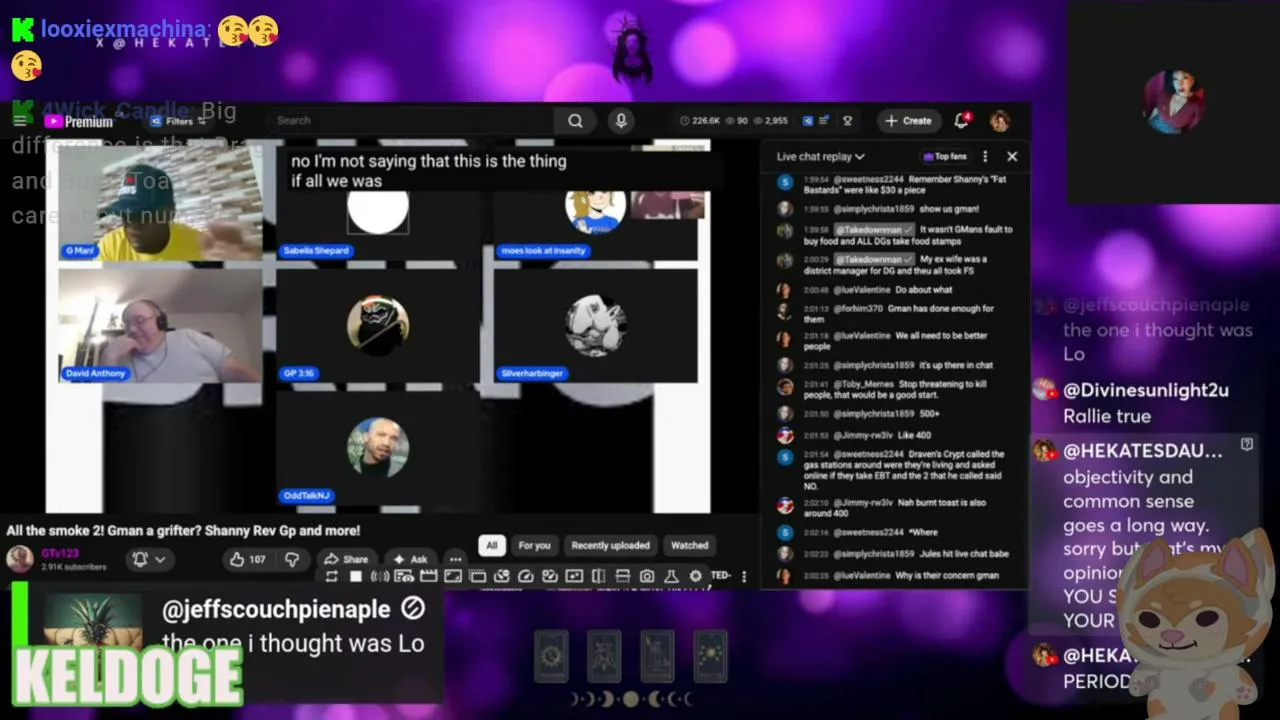Image resolution: width=1280 pixels, height=720 pixels.
Task: Like the video with 107 likes
Action: (x=247, y=559)
